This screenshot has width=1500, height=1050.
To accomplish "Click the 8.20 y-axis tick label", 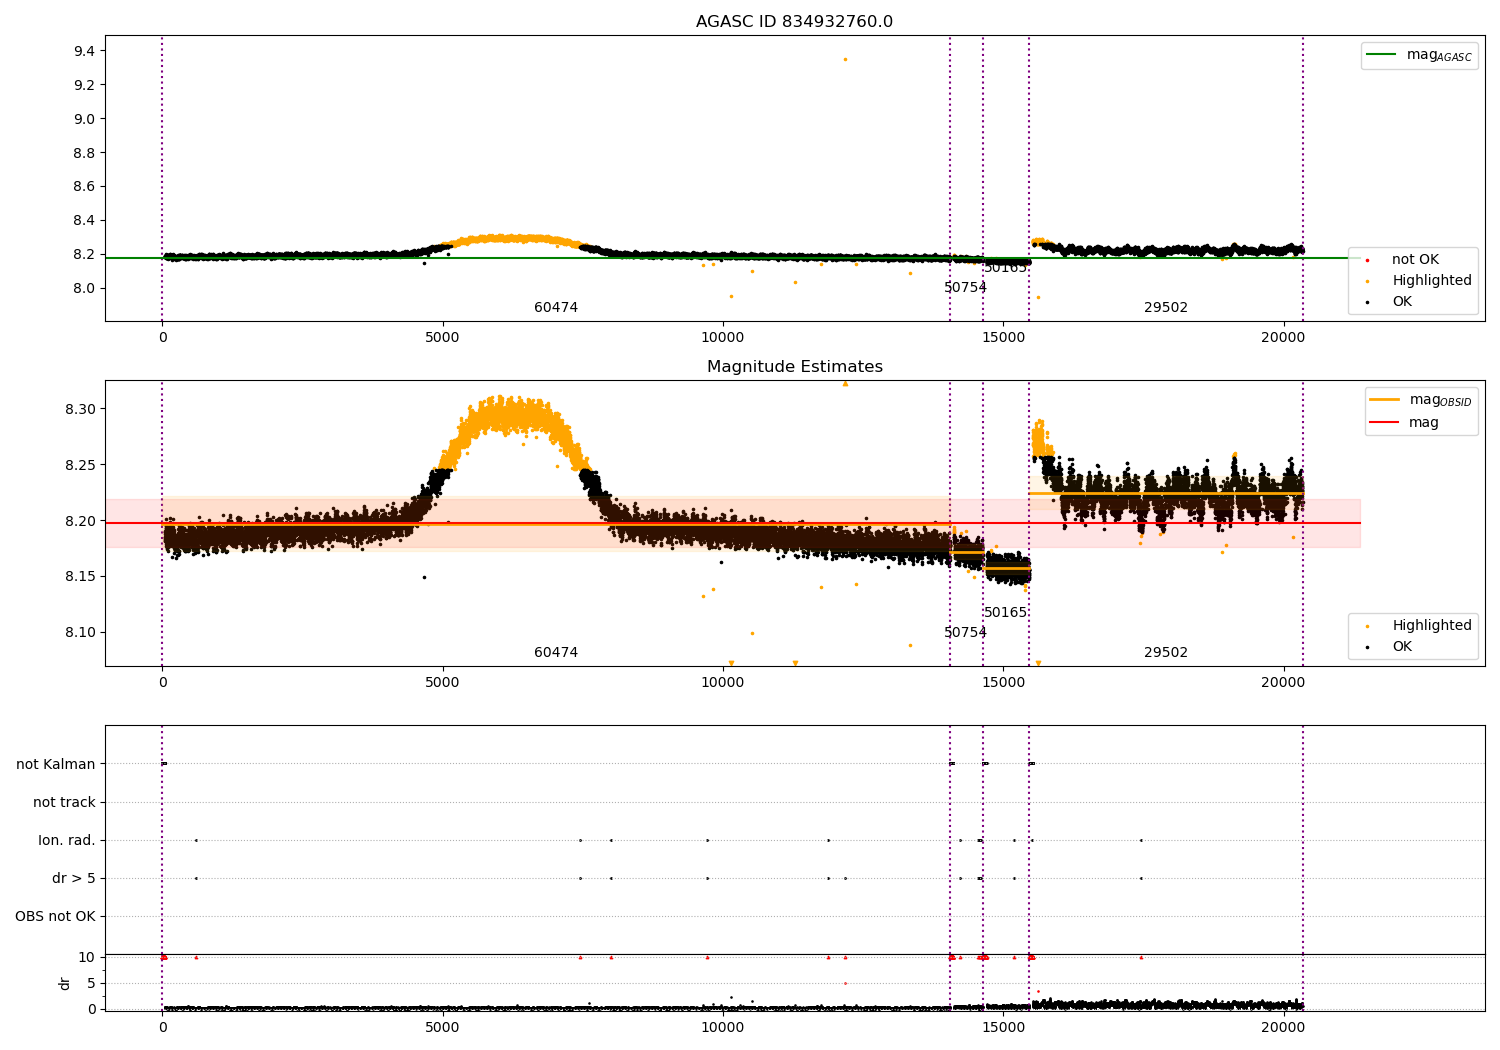I will pyautogui.click(x=81, y=521).
